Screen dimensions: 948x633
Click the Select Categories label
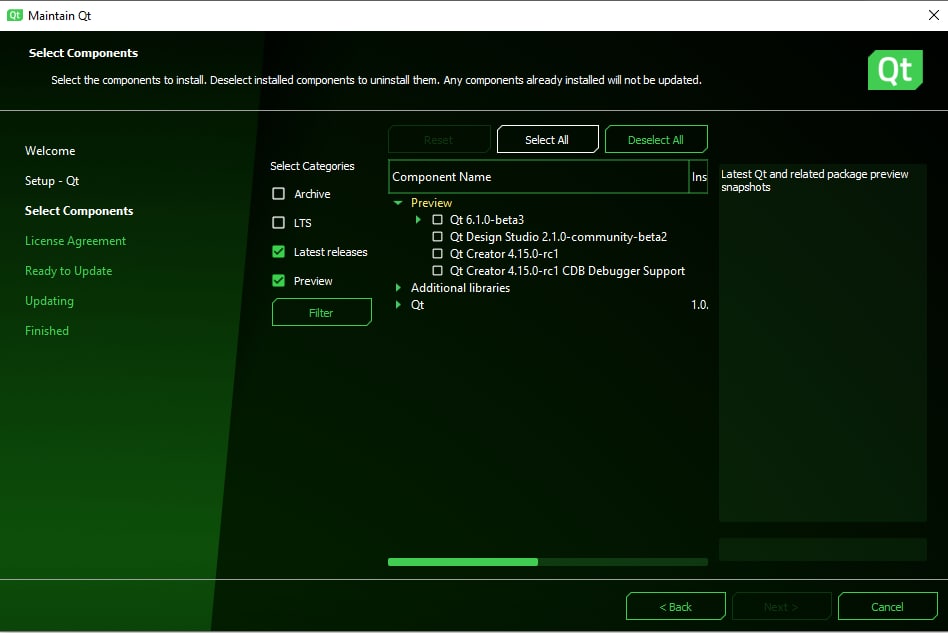pos(312,166)
